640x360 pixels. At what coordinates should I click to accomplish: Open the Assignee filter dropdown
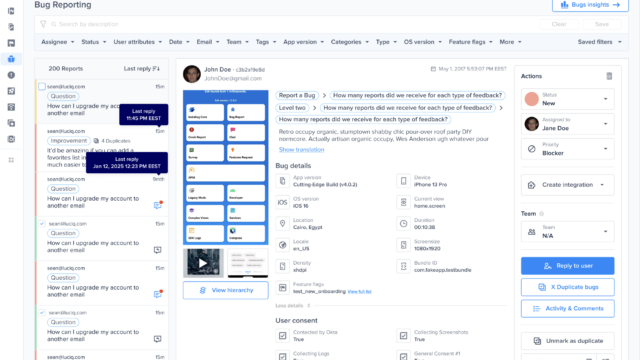pyautogui.click(x=58, y=42)
